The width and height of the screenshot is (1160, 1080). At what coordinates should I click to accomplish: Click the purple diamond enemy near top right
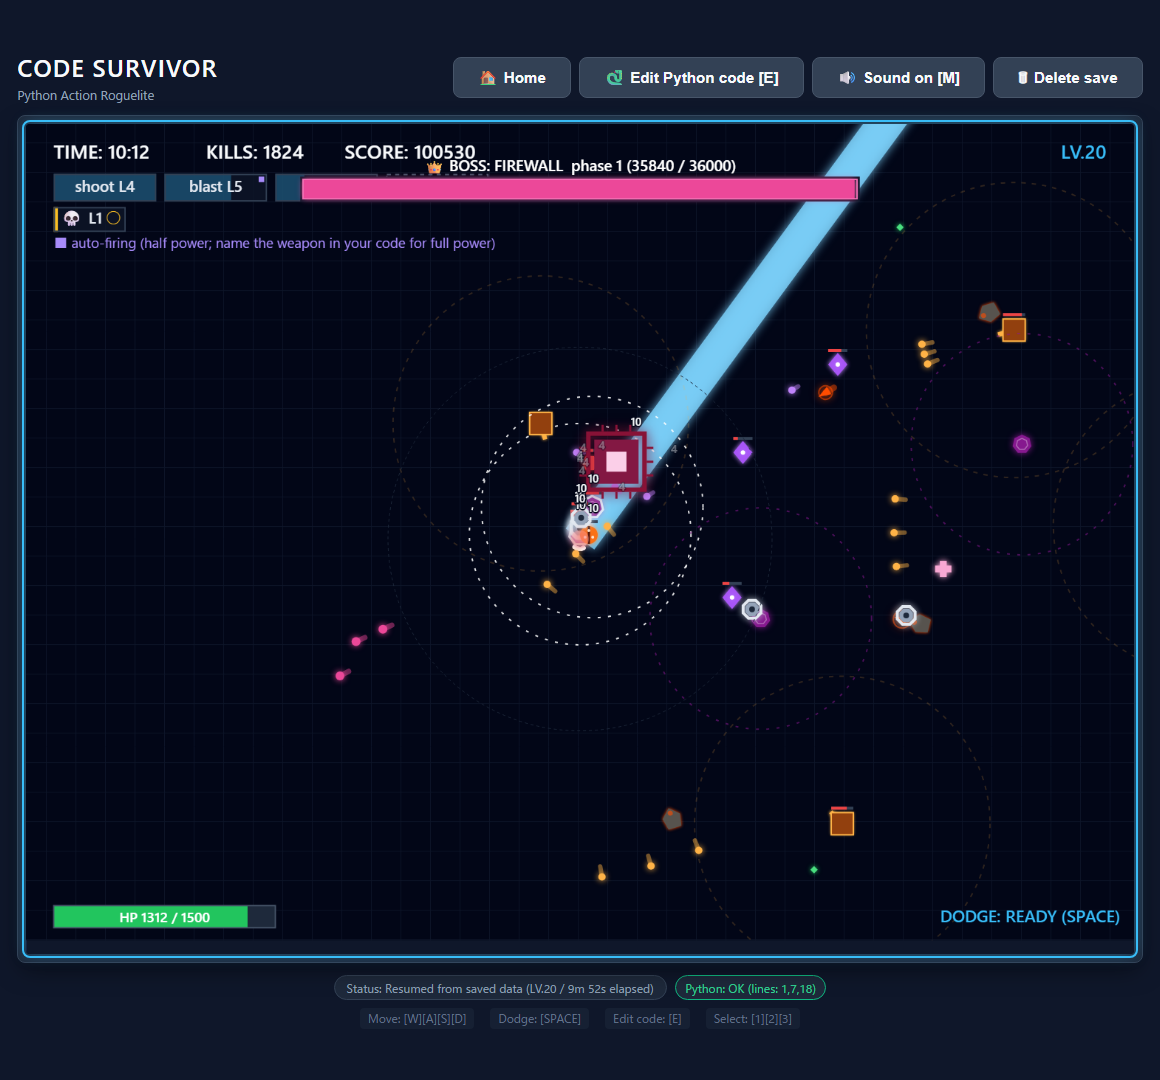point(837,364)
